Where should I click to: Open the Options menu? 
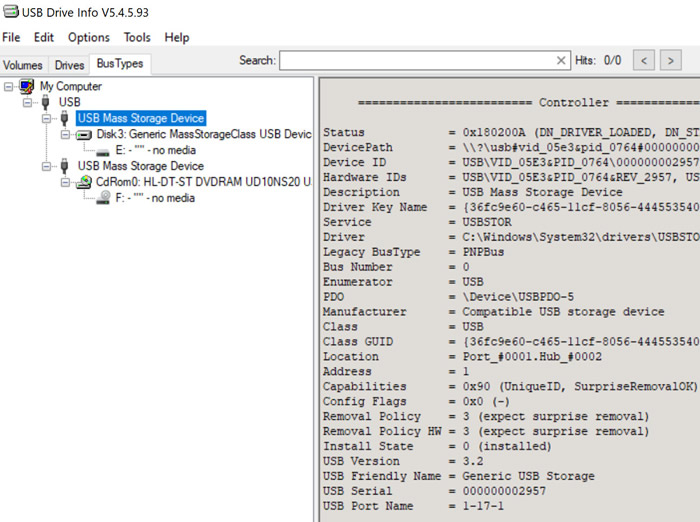(x=89, y=37)
